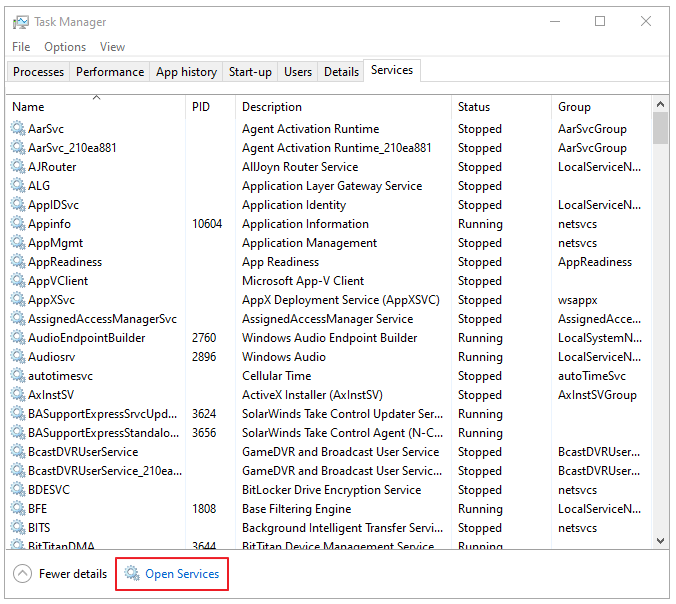Click the 'Cellular Time' description
Screen dimensions: 676x604
(276, 376)
